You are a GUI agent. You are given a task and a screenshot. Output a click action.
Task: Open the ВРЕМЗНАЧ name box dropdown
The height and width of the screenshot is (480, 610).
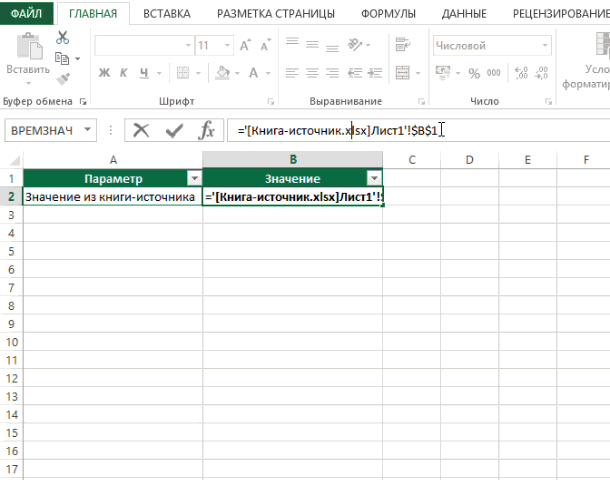coord(88,130)
